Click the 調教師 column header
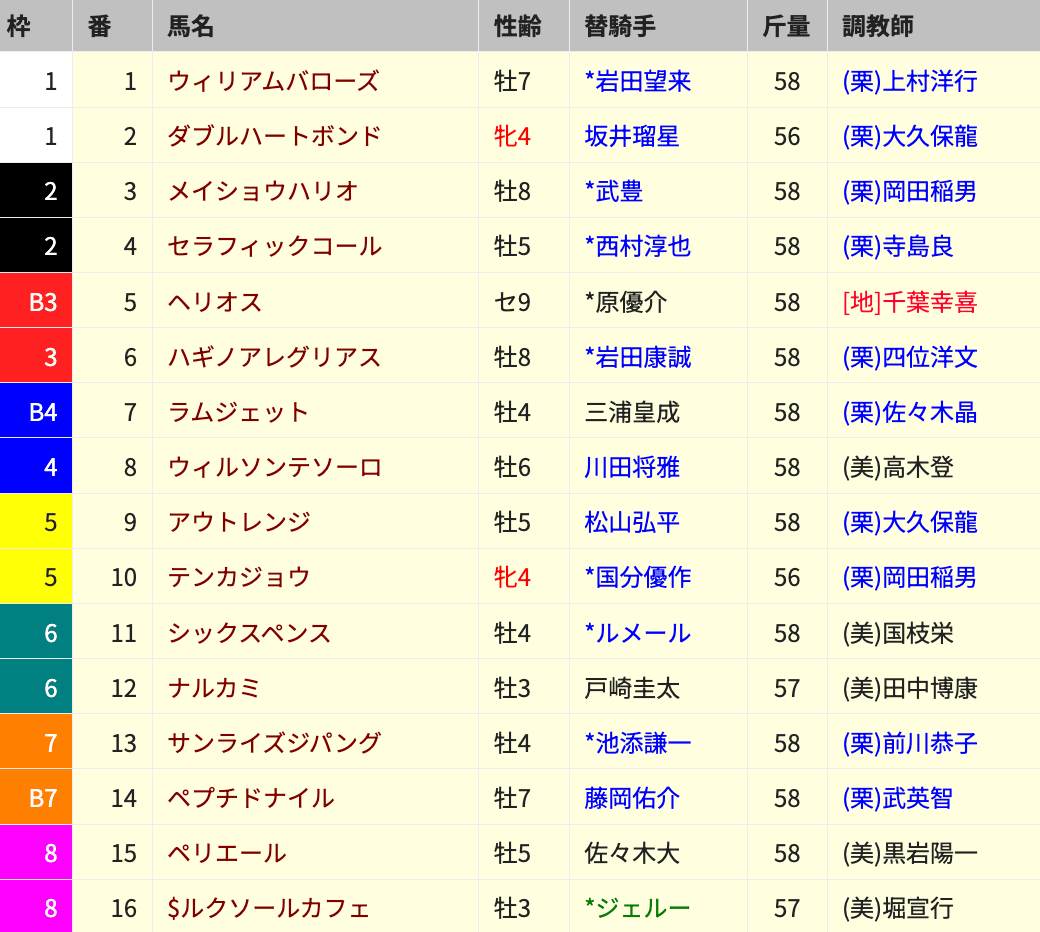The image size is (1040, 932). (877, 26)
